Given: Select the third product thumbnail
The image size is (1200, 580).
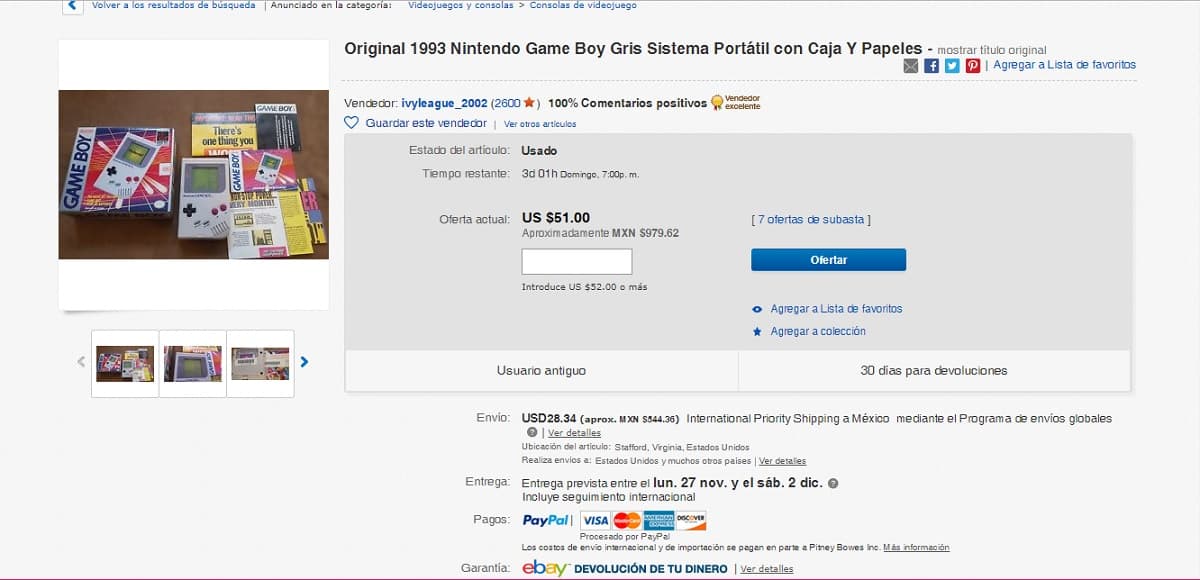Looking at the screenshot, I should [x=260, y=363].
